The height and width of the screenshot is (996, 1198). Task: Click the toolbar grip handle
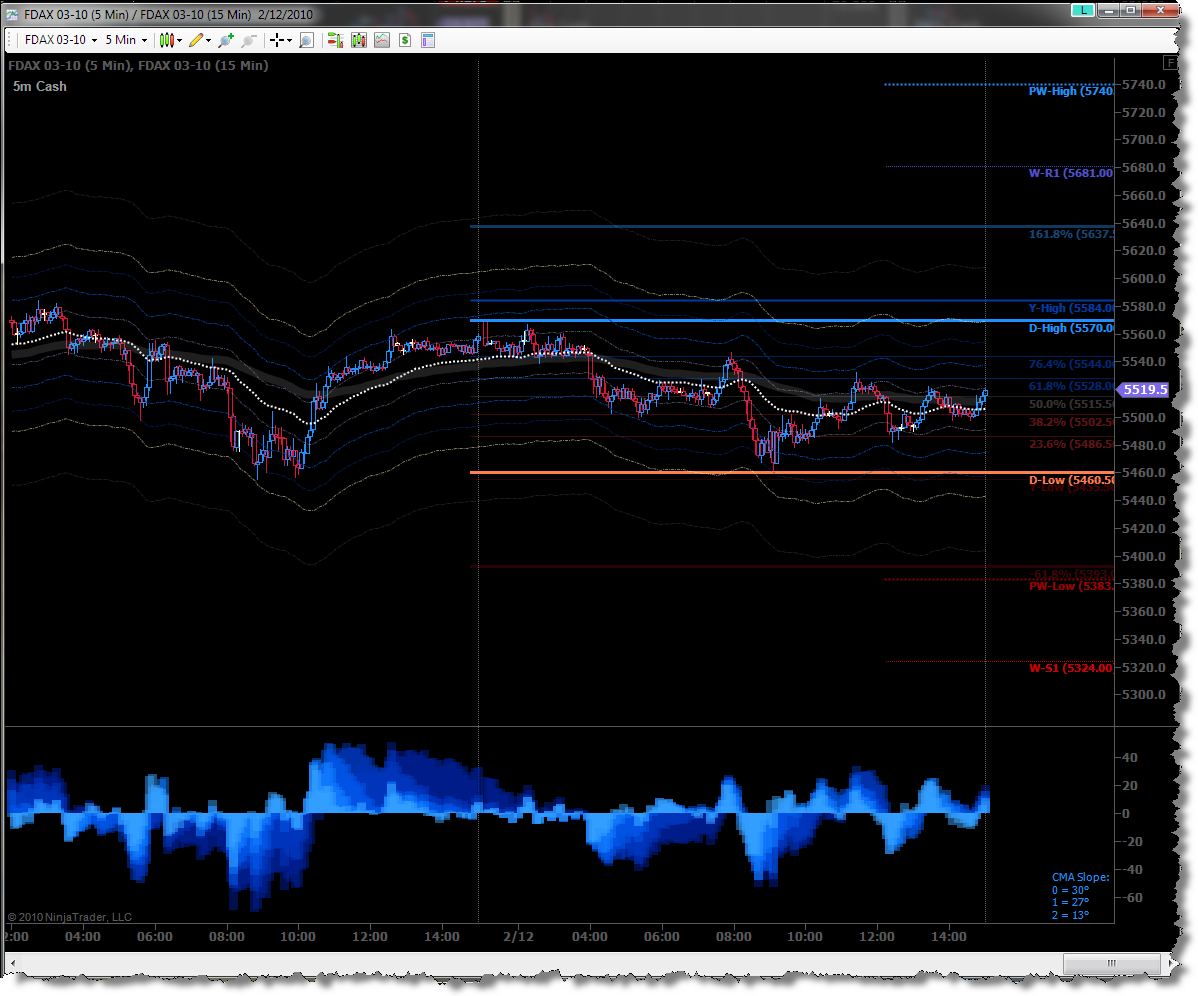(10, 40)
